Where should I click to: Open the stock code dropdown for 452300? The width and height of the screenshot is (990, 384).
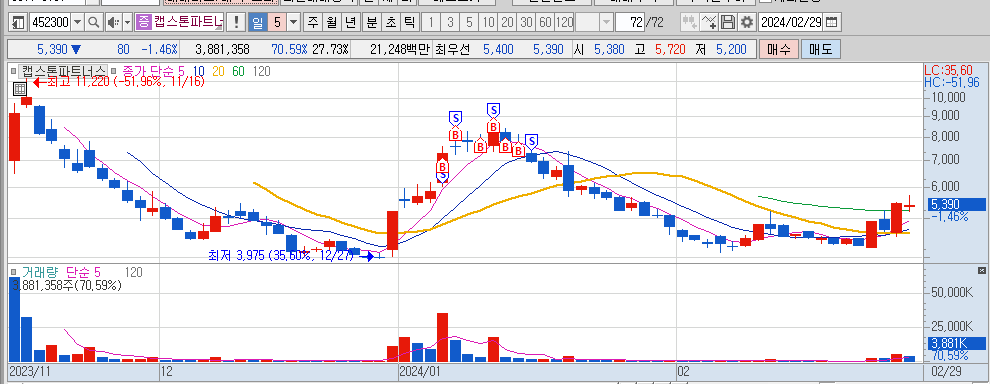click(78, 23)
